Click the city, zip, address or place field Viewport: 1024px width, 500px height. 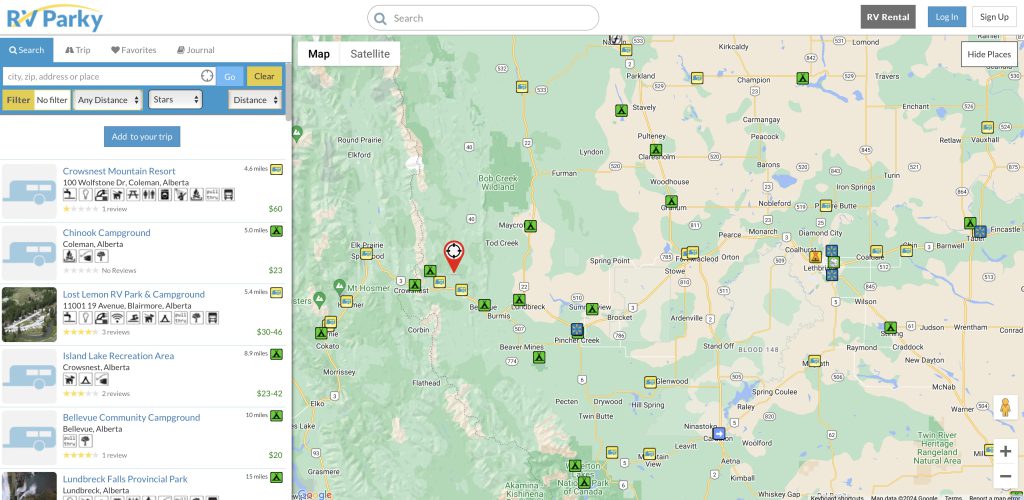pos(100,76)
